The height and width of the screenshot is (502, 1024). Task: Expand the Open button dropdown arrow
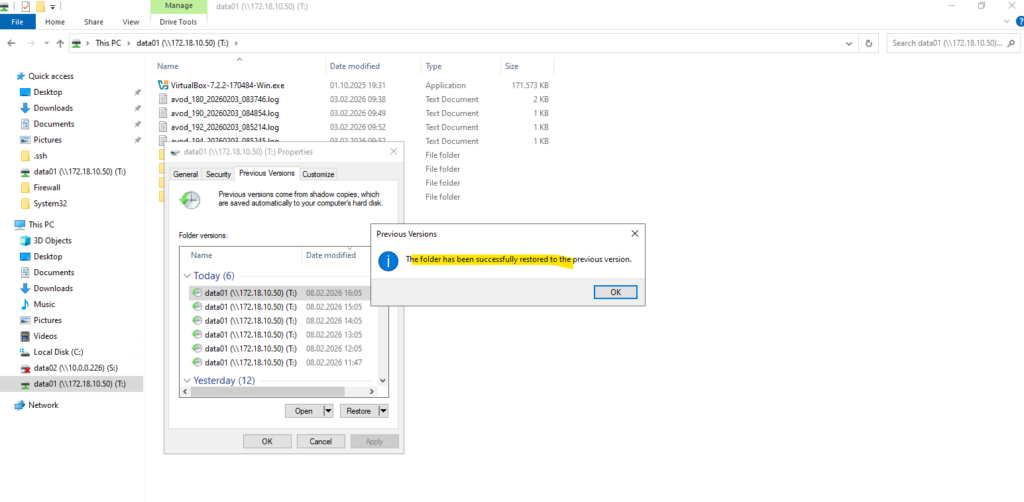click(328, 411)
